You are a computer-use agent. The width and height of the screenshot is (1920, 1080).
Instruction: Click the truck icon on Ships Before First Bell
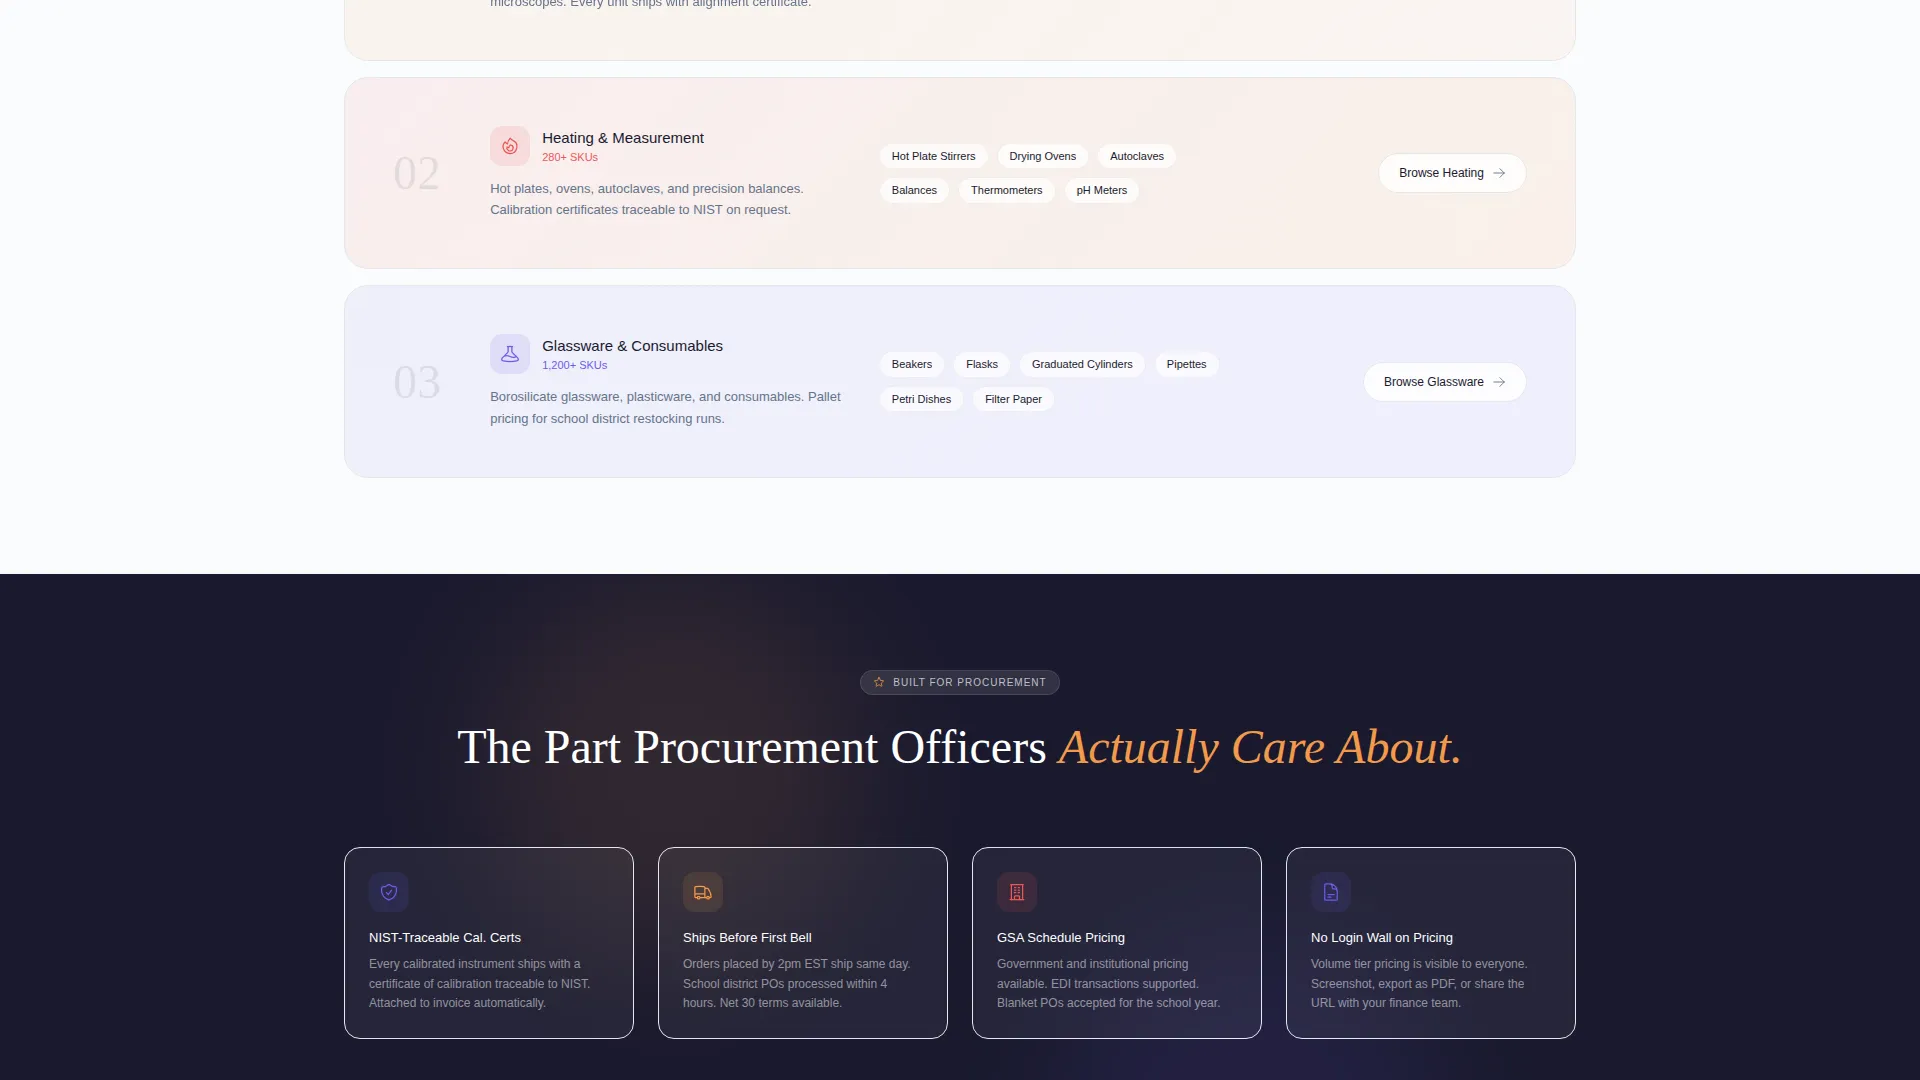tap(703, 892)
